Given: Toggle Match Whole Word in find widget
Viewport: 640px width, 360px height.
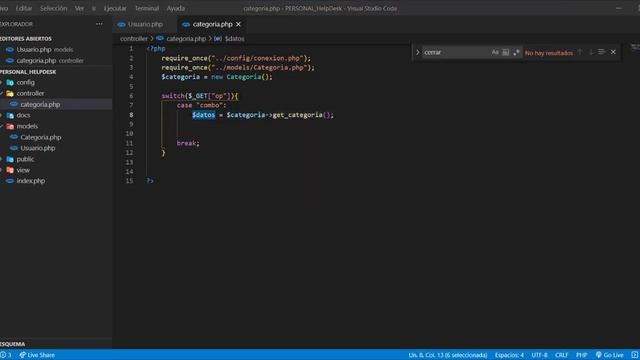Looking at the screenshot, I should coord(505,52).
